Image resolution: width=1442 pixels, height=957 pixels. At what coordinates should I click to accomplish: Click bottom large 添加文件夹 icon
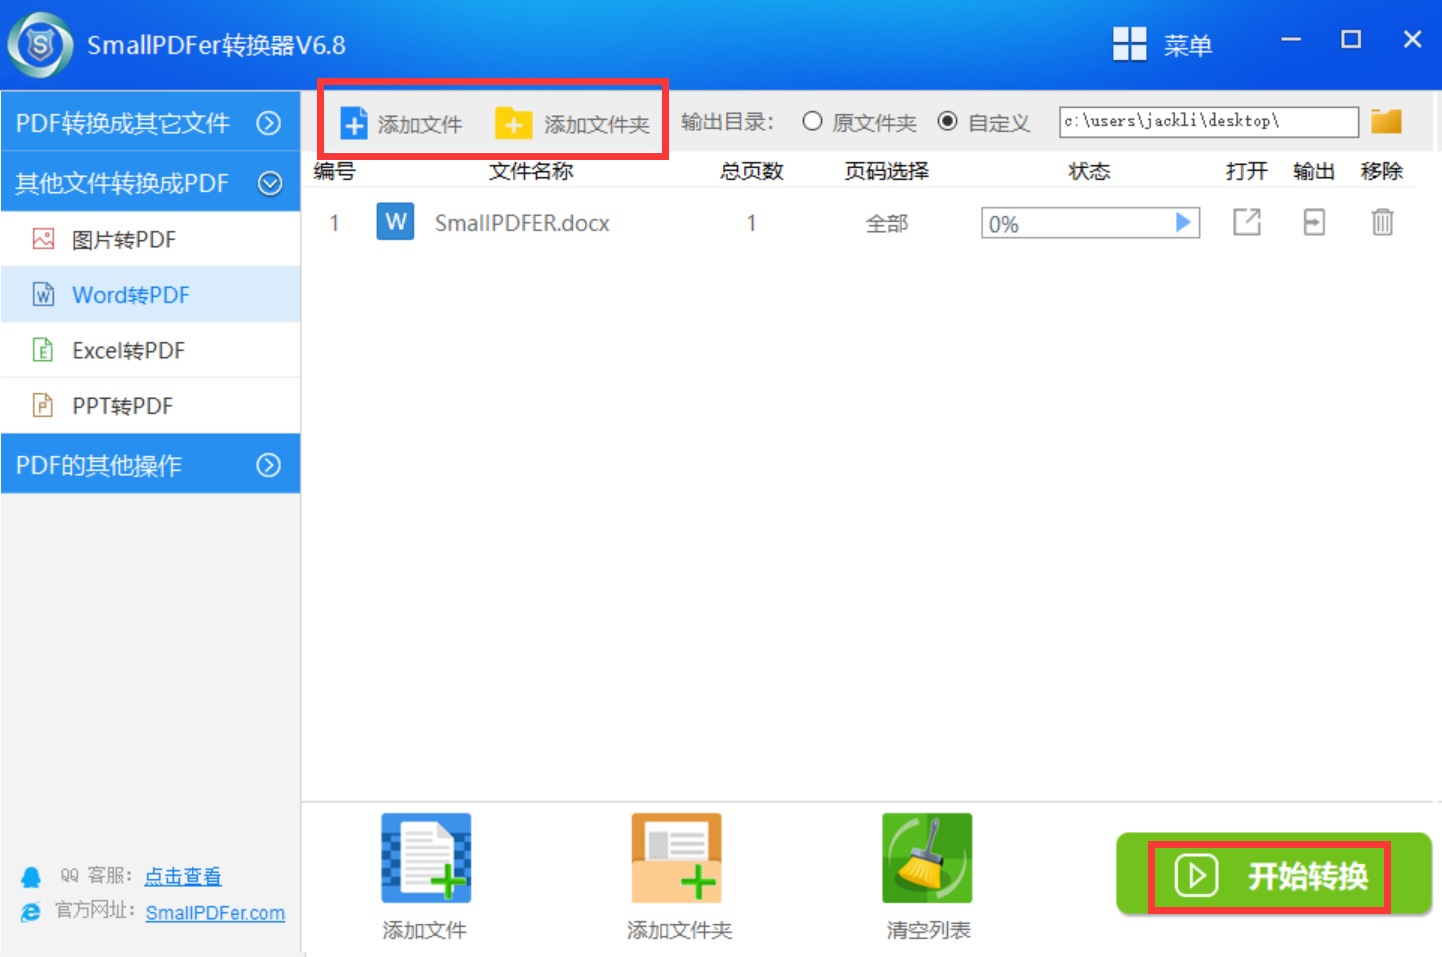676,858
